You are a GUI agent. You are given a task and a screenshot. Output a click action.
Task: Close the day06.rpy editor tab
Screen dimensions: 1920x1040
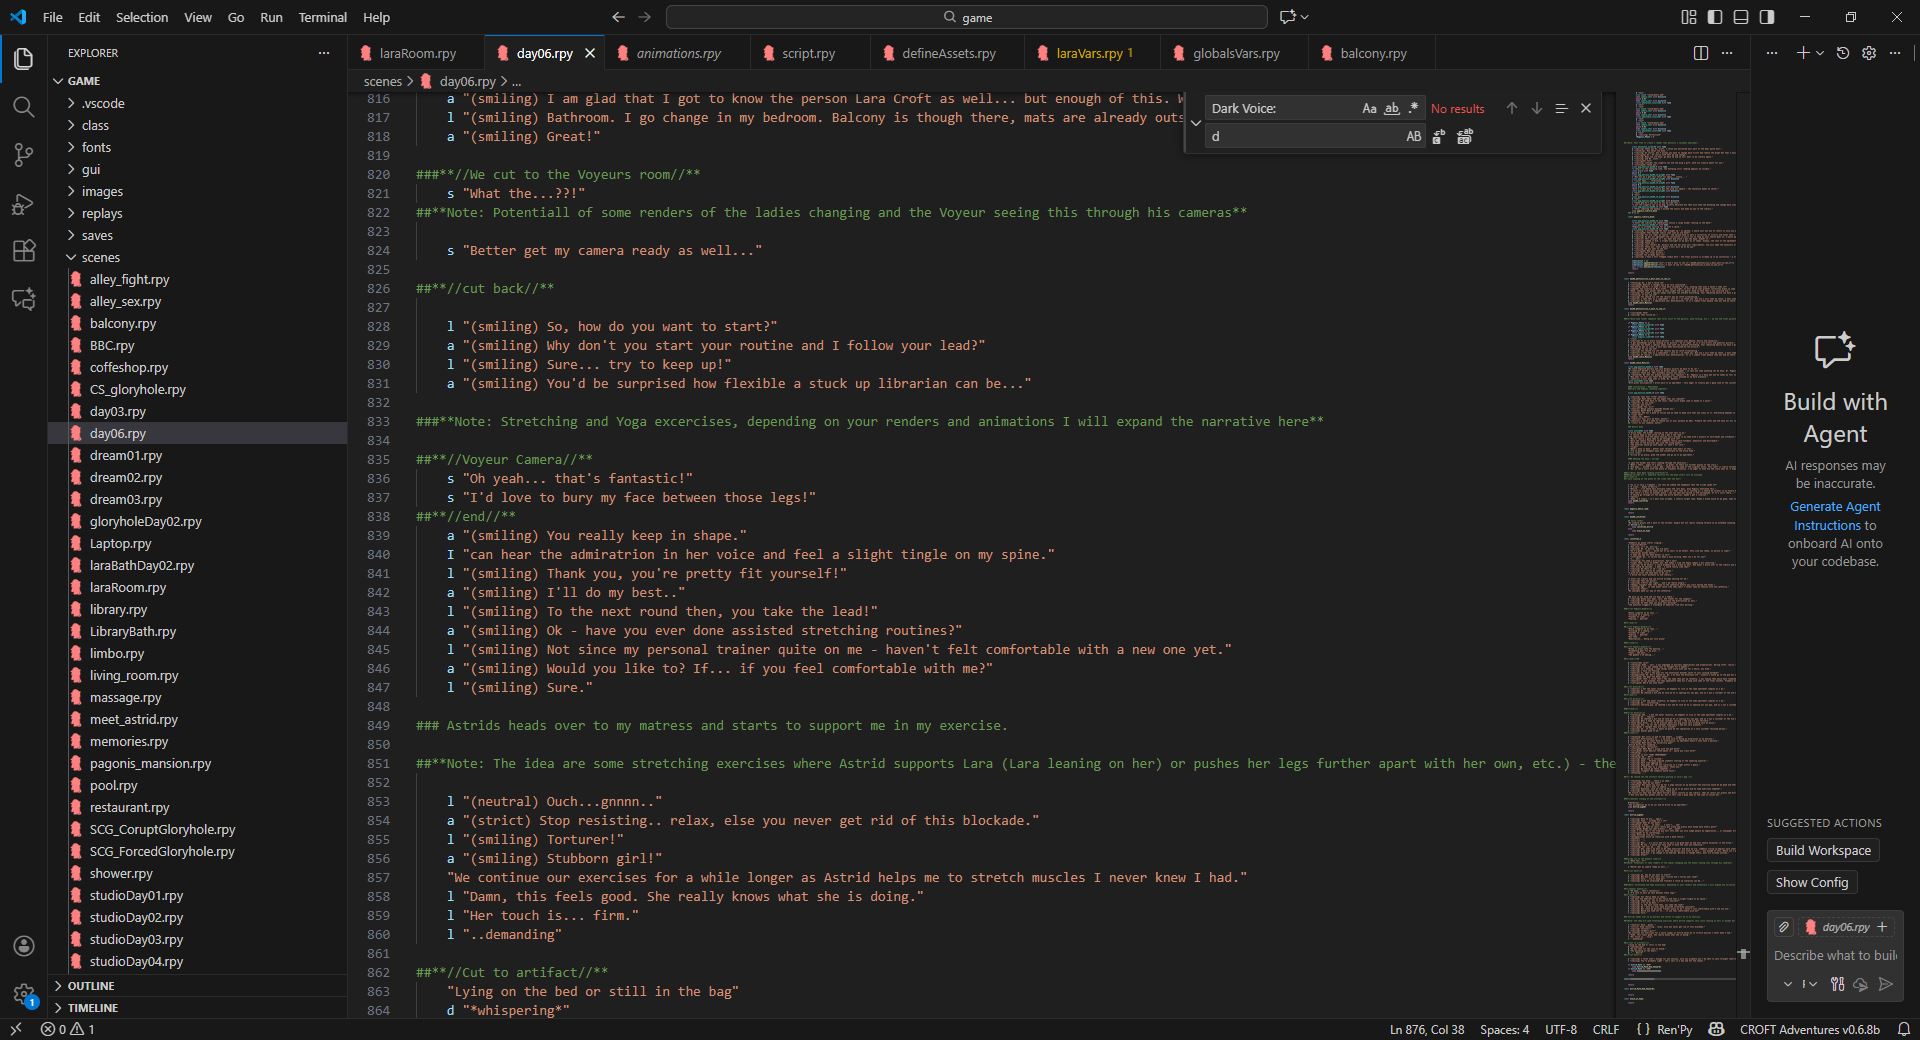tap(590, 53)
